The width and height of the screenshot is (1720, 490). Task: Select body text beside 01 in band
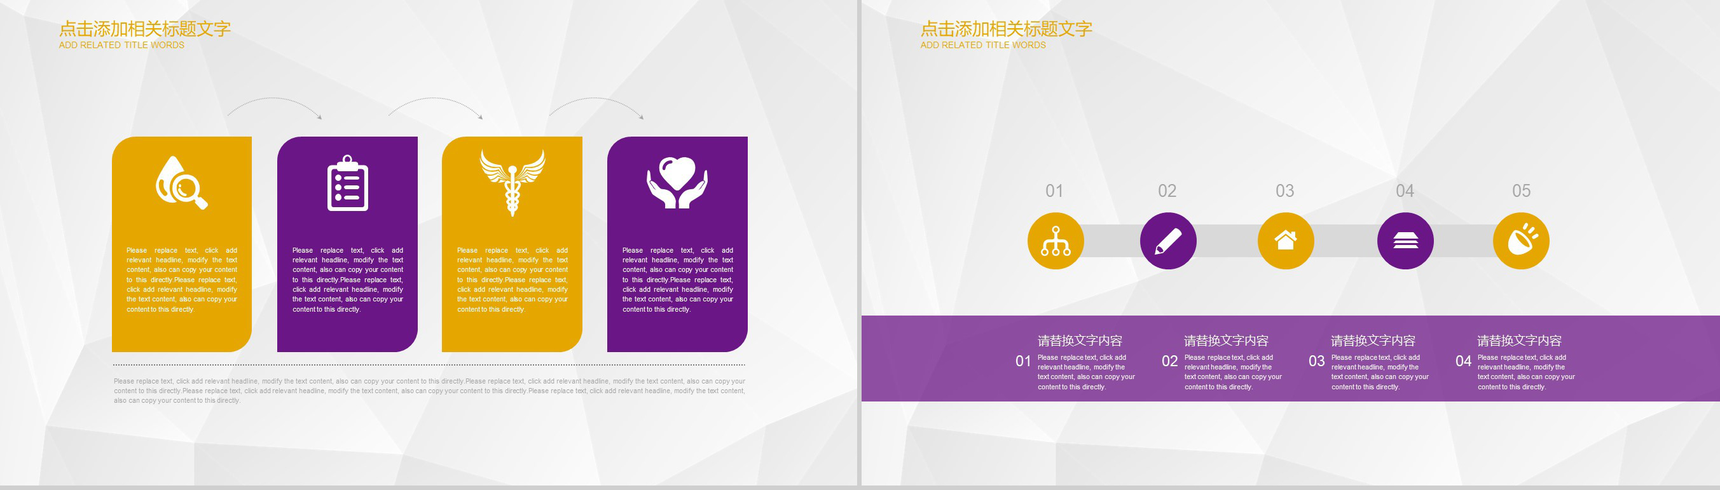coord(1086,372)
